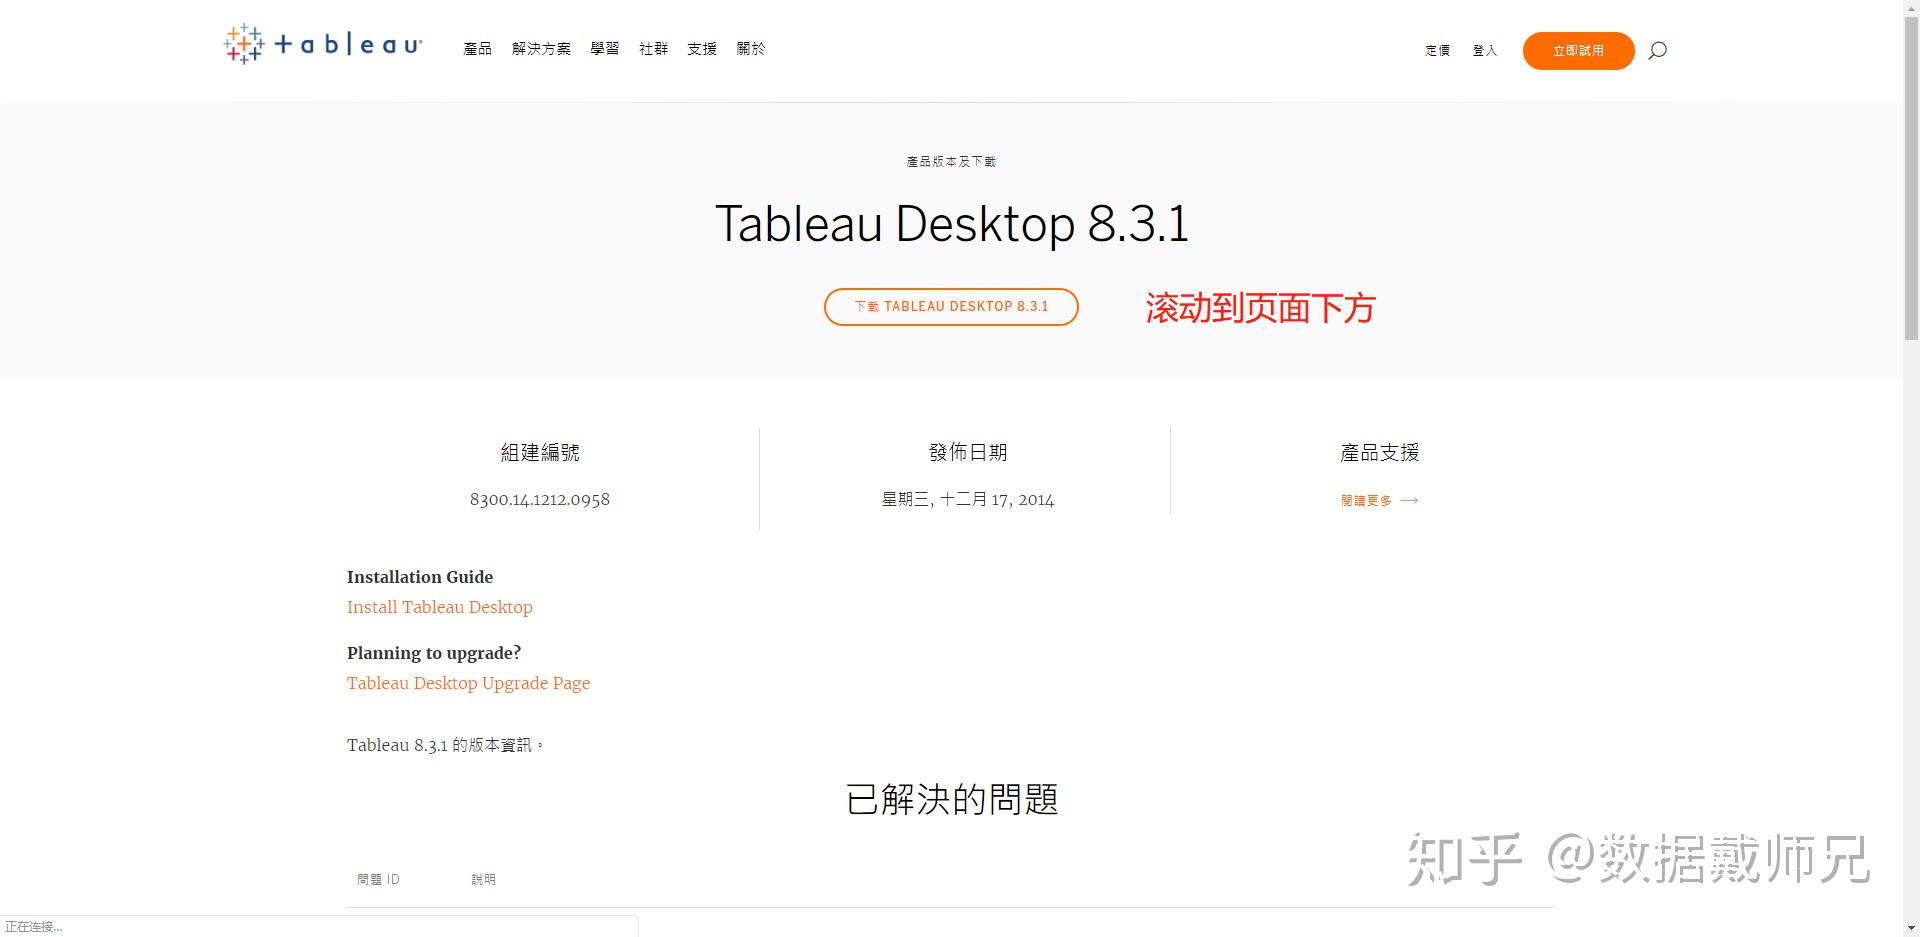The height and width of the screenshot is (937, 1920).
Task: Open the 學習 menu
Action: coord(605,49)
